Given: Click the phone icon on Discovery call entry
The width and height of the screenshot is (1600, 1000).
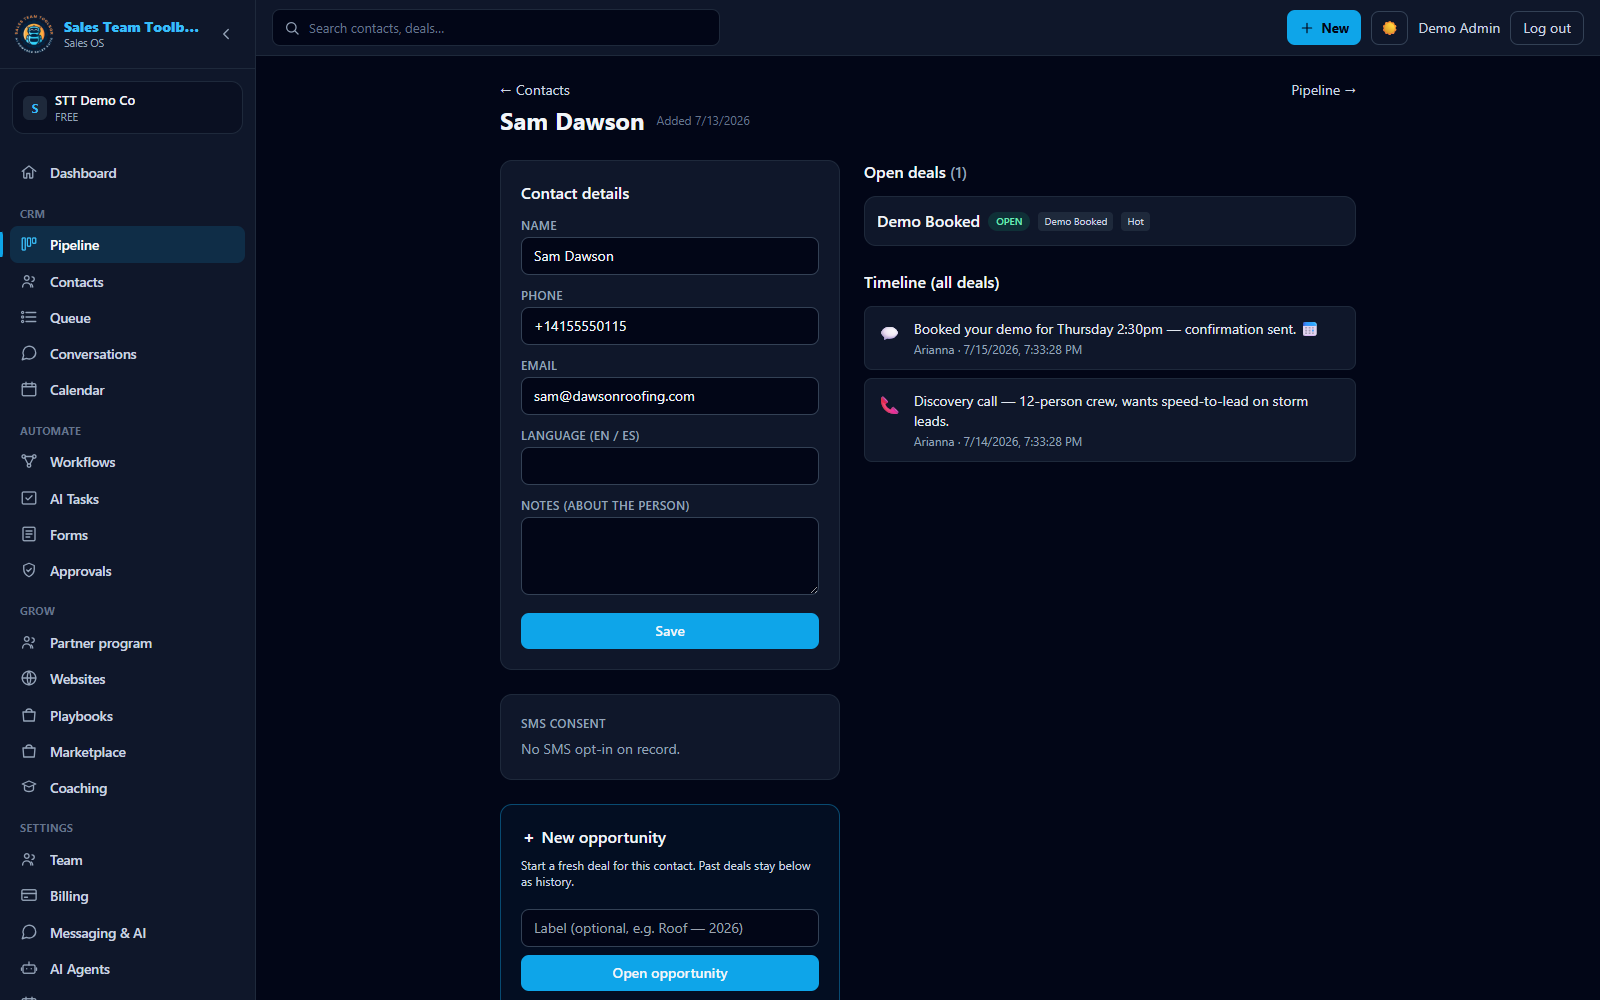Looking at the screenshot, I should (889, 405).
